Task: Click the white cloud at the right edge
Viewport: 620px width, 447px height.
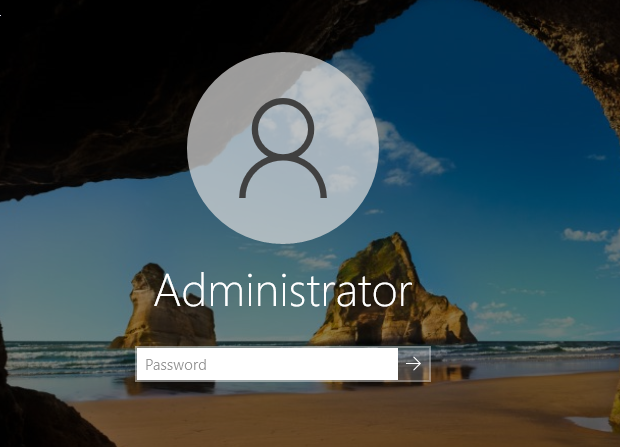Action: [590, 236]
